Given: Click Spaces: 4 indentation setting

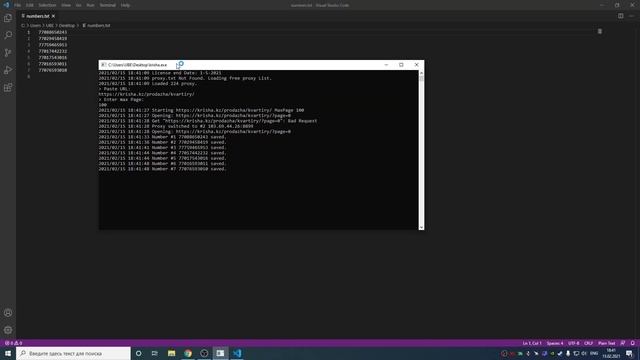Looking at the screenshot, I should pyautogui.click(x=555, y=343).
